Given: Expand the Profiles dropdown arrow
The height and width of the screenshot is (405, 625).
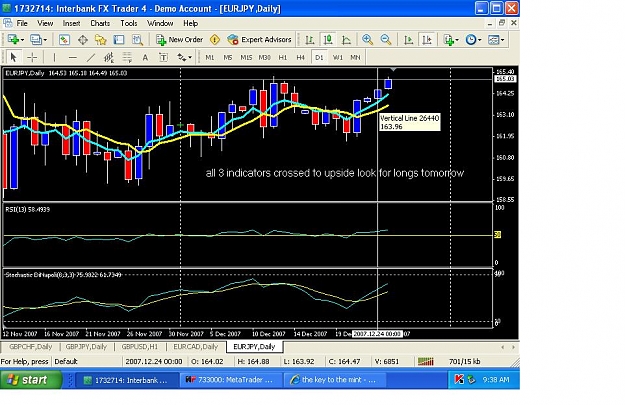Looking at the screenshot, I should click(x=45, y=40).
